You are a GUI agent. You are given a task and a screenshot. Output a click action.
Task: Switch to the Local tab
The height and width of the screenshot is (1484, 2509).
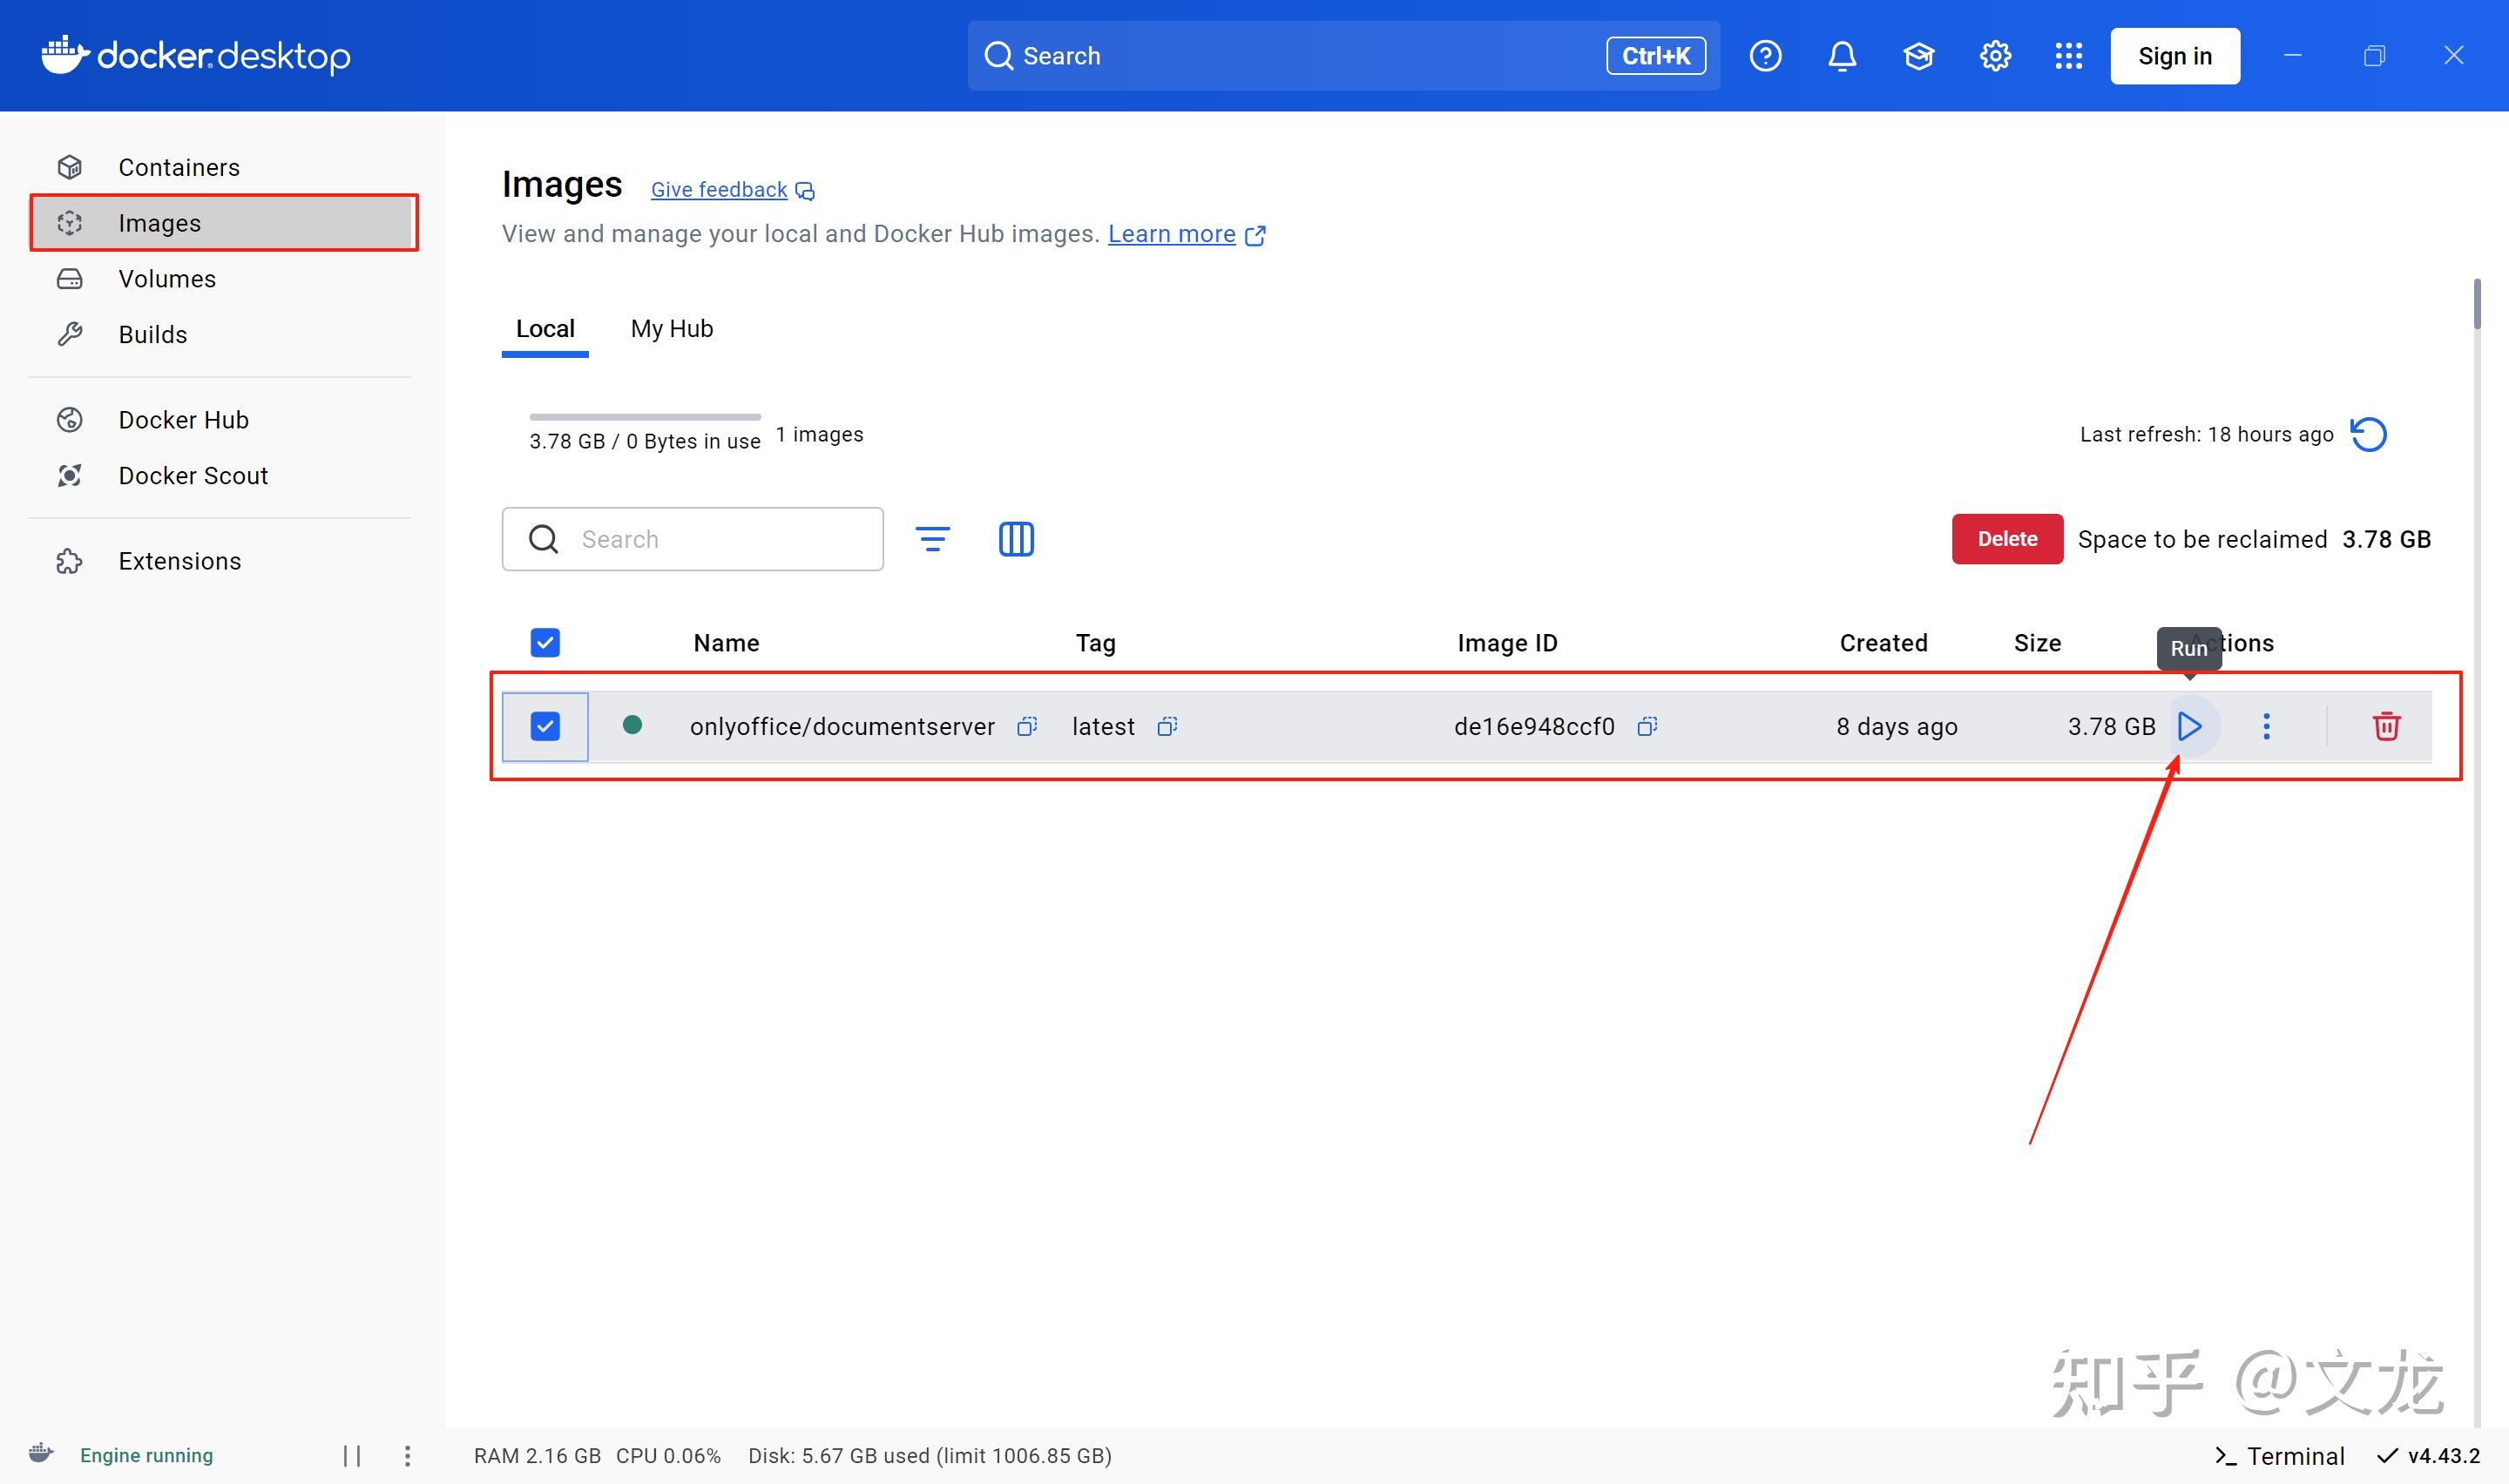pyautogui.click(x=545, y=329)
